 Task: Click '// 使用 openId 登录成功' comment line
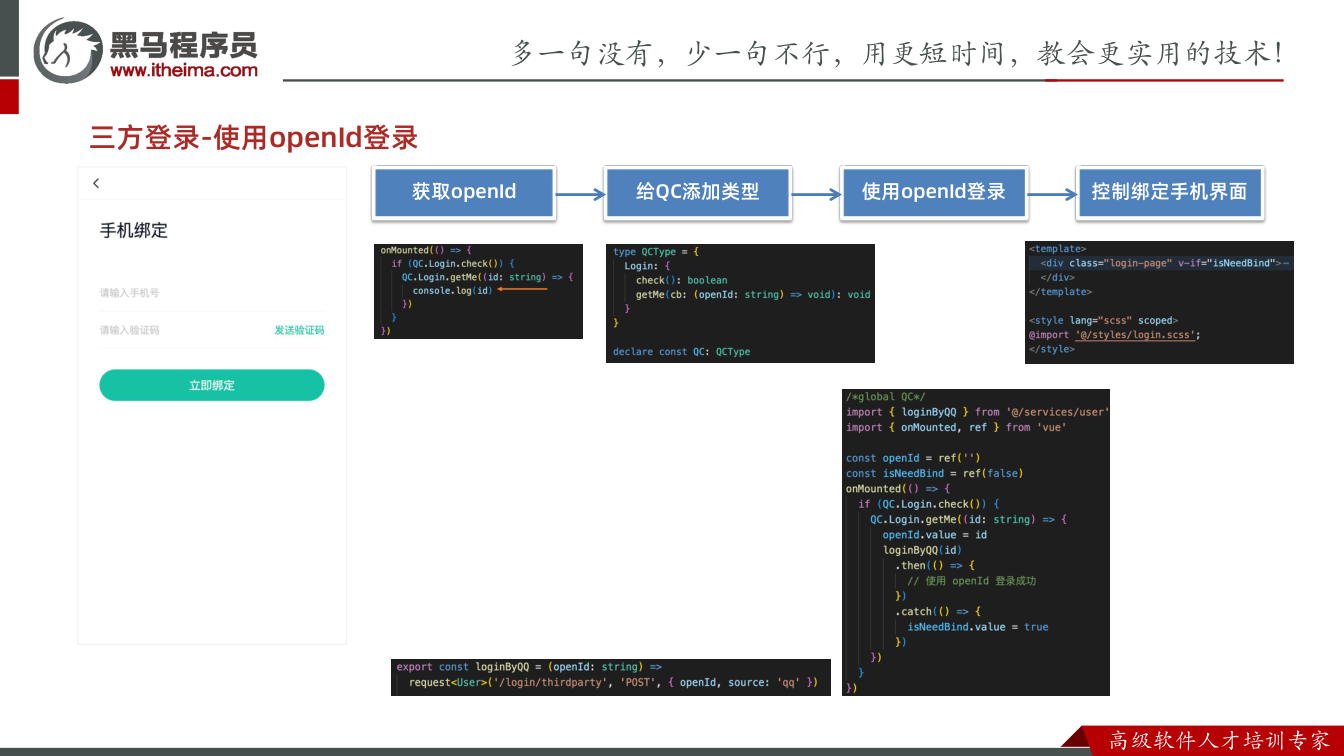(x=972, y=581)
